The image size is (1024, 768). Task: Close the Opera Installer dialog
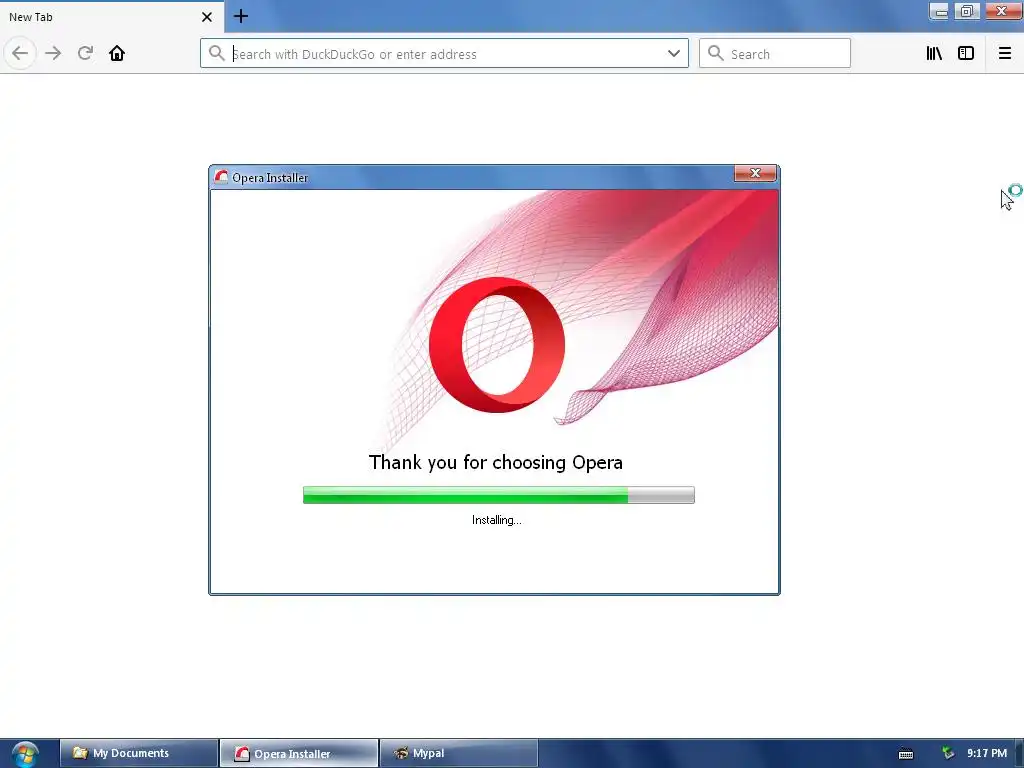[x=755, y=173]
